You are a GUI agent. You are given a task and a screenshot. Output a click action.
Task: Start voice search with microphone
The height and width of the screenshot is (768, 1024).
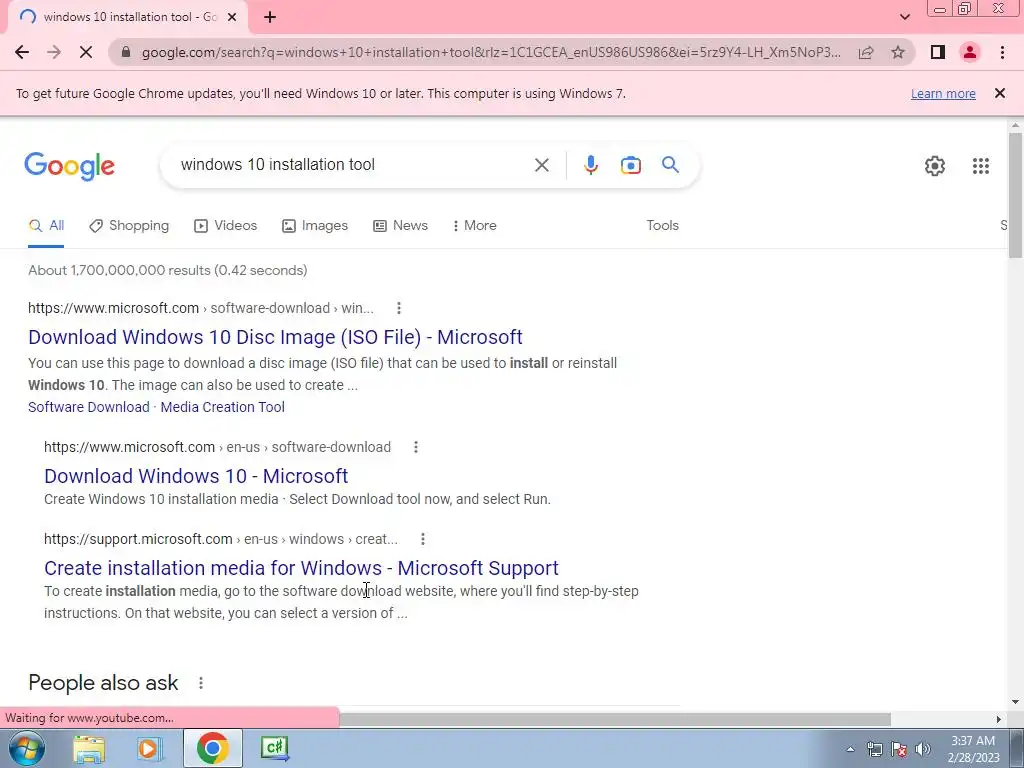[x=590, y=165]
